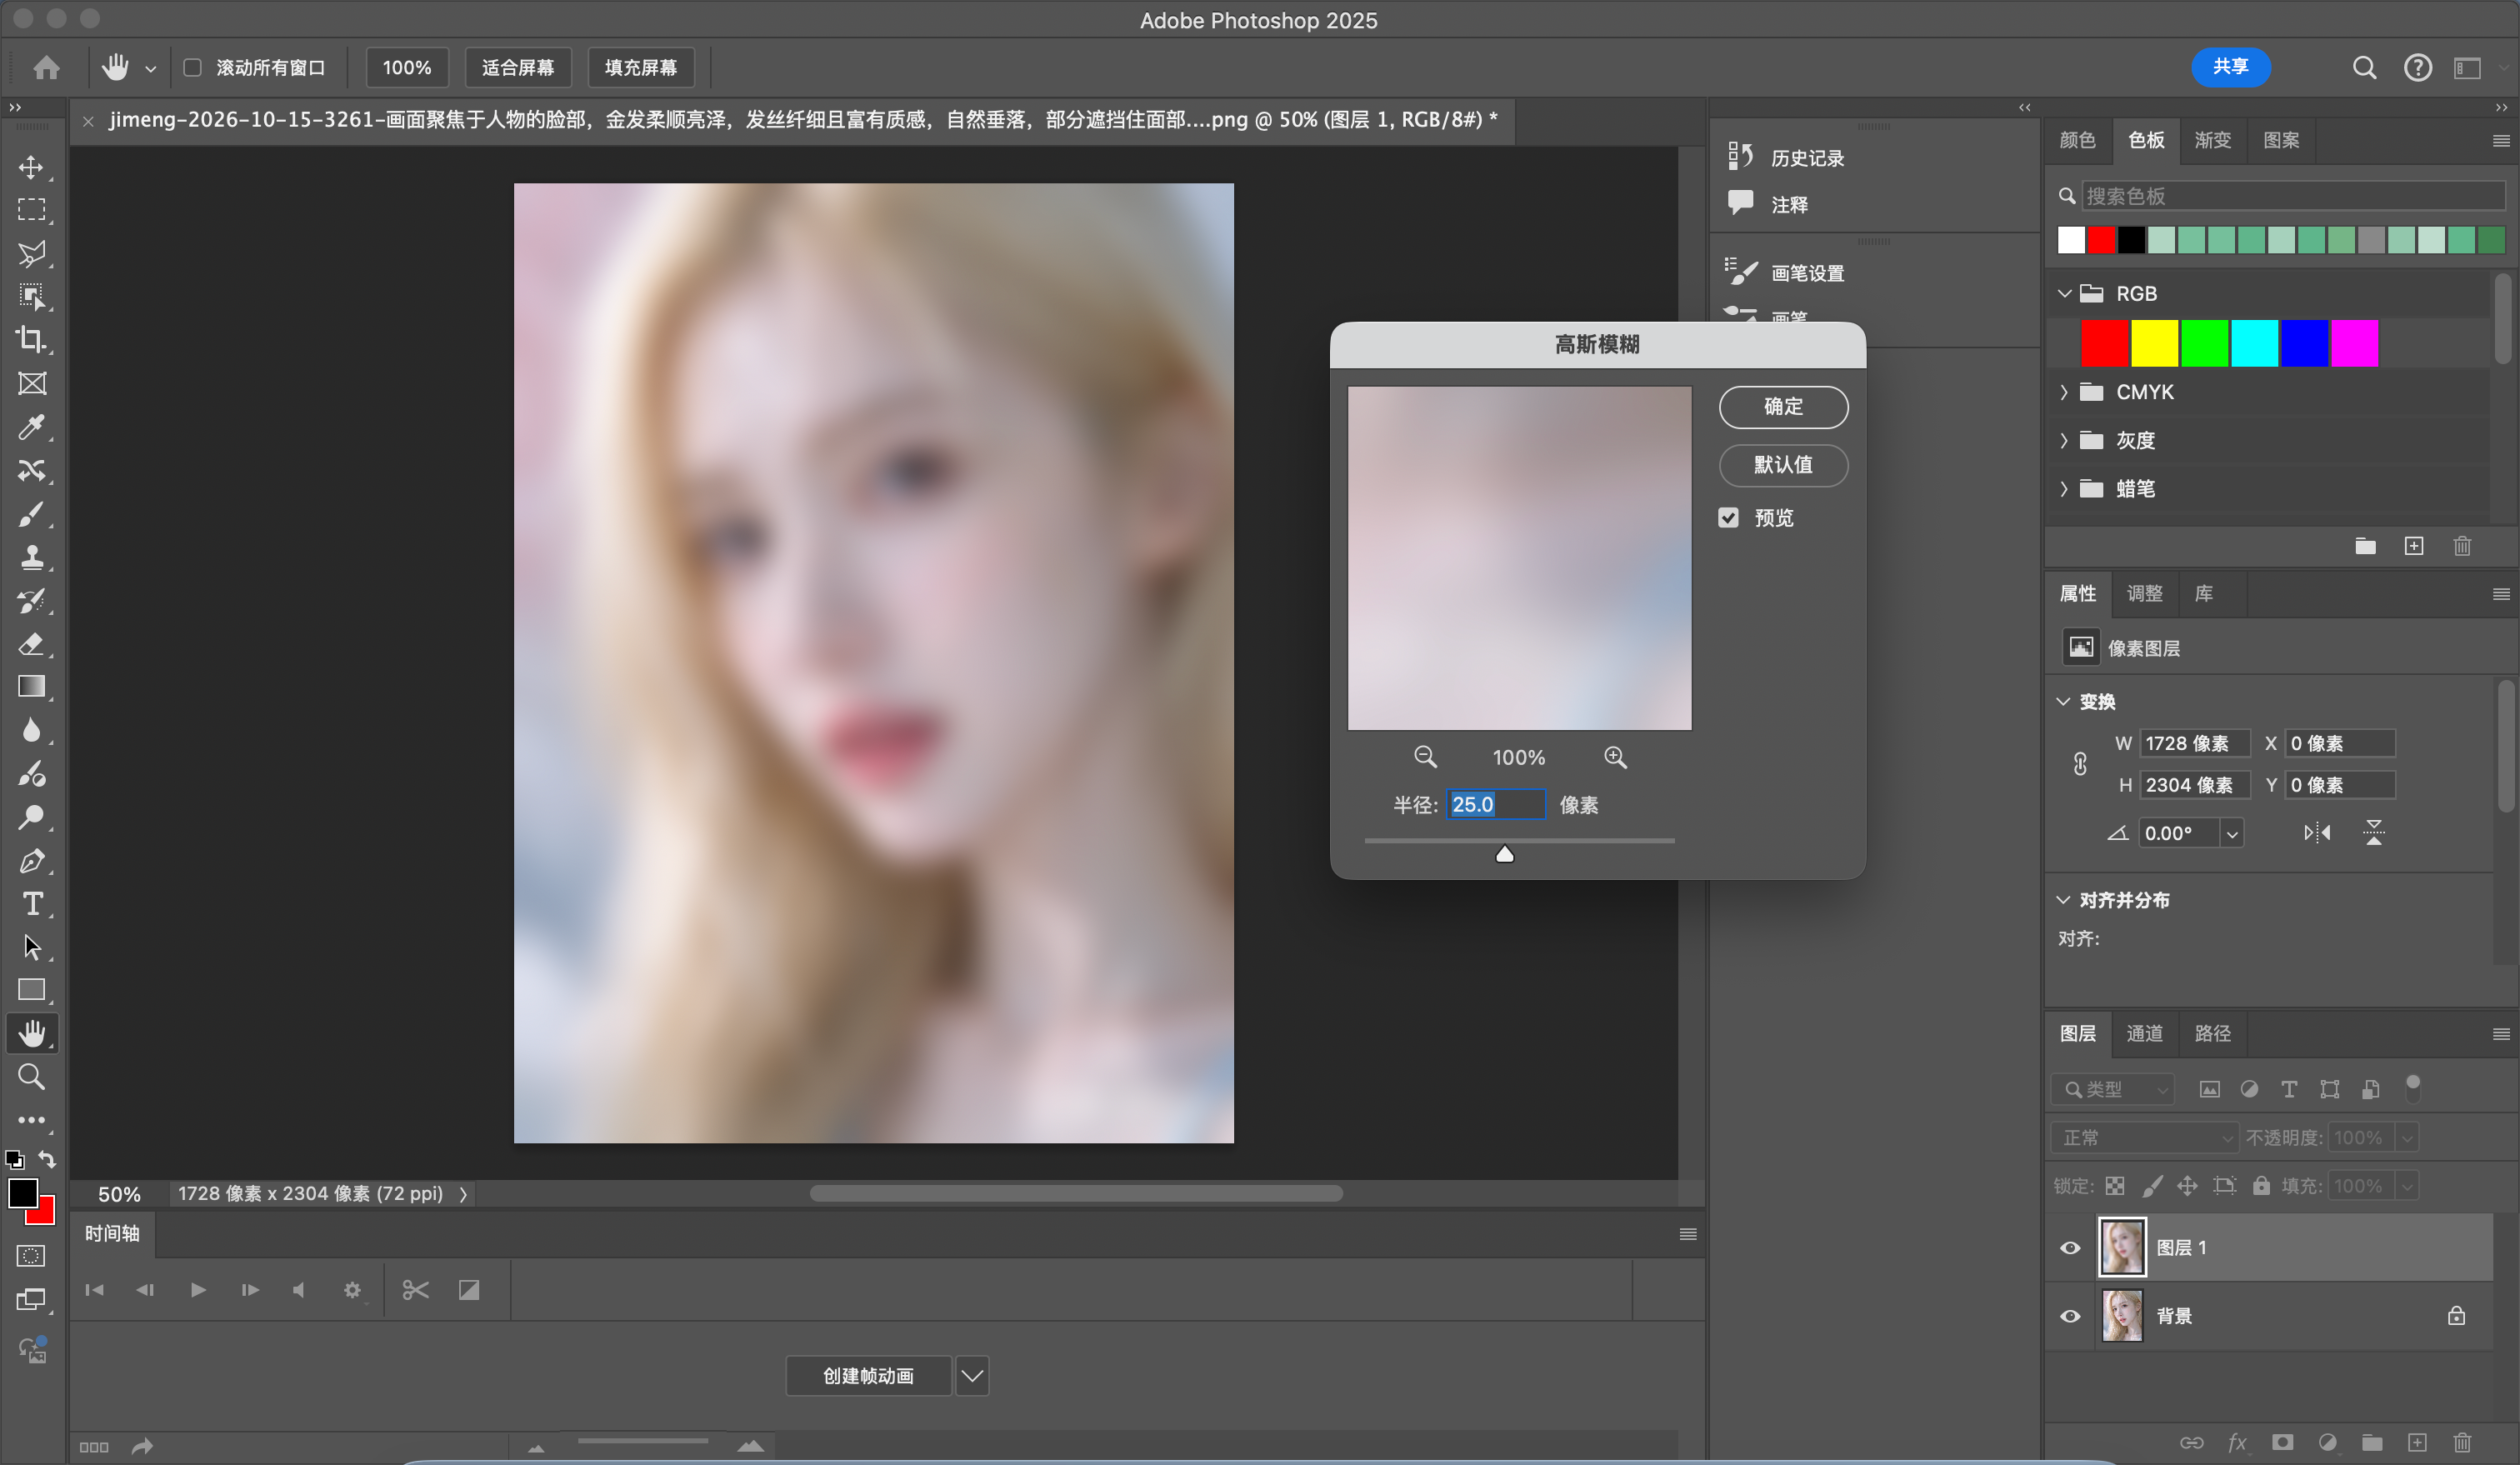Uncheck the 预览 checkbox
Screen dimensions: 2520x1465
pyautogui.click(x=1728, y=517)
